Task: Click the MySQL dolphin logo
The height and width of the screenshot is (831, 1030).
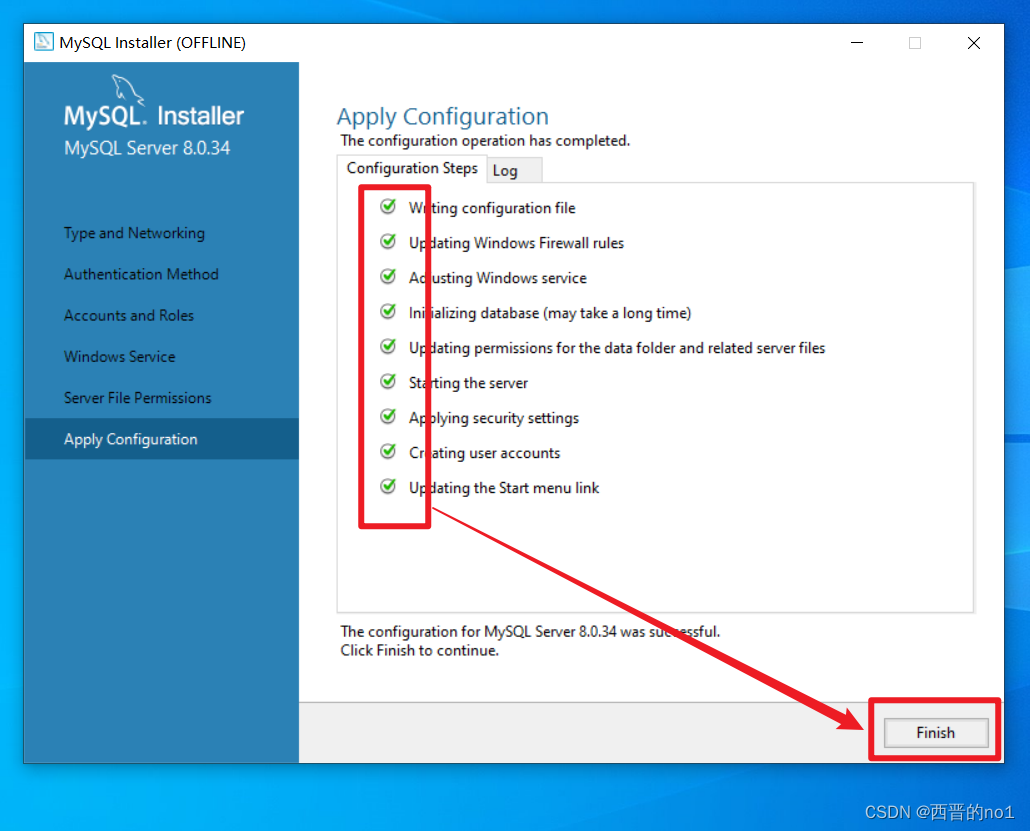Action: (127, 89)
